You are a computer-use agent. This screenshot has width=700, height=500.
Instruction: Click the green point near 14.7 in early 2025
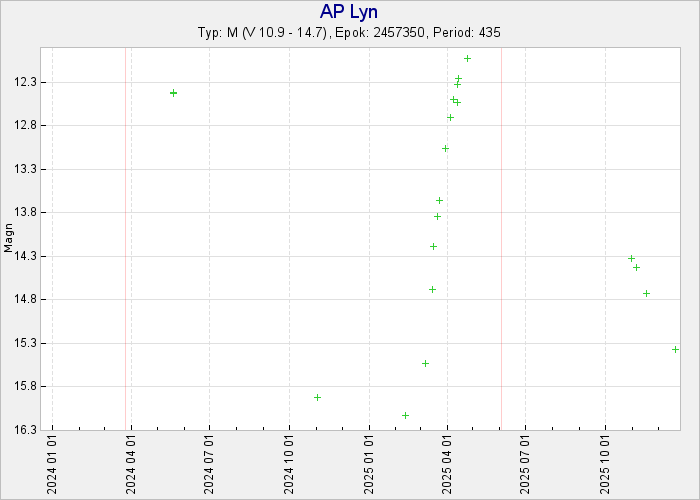coord(432,289)
